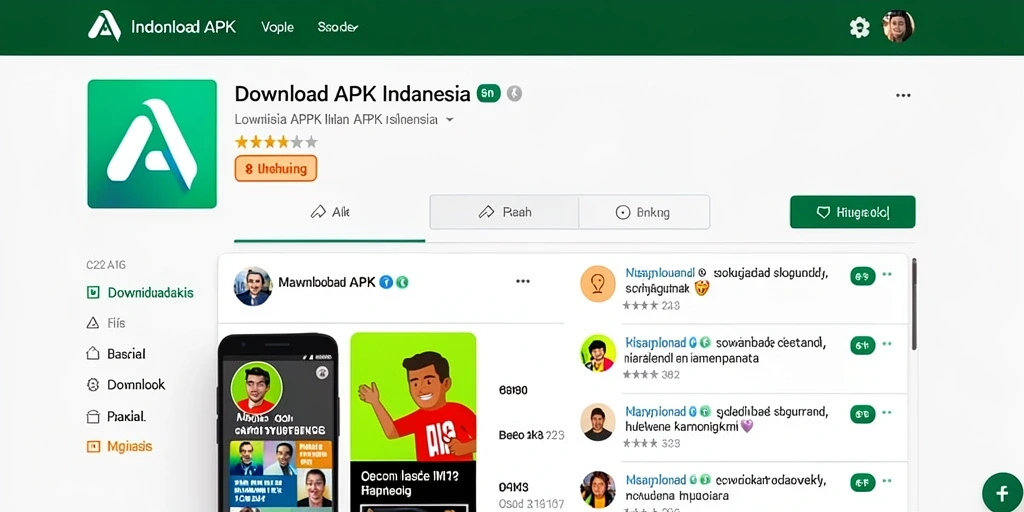Open 'Ssoder' in the top navigation

(x=338, y=27)
